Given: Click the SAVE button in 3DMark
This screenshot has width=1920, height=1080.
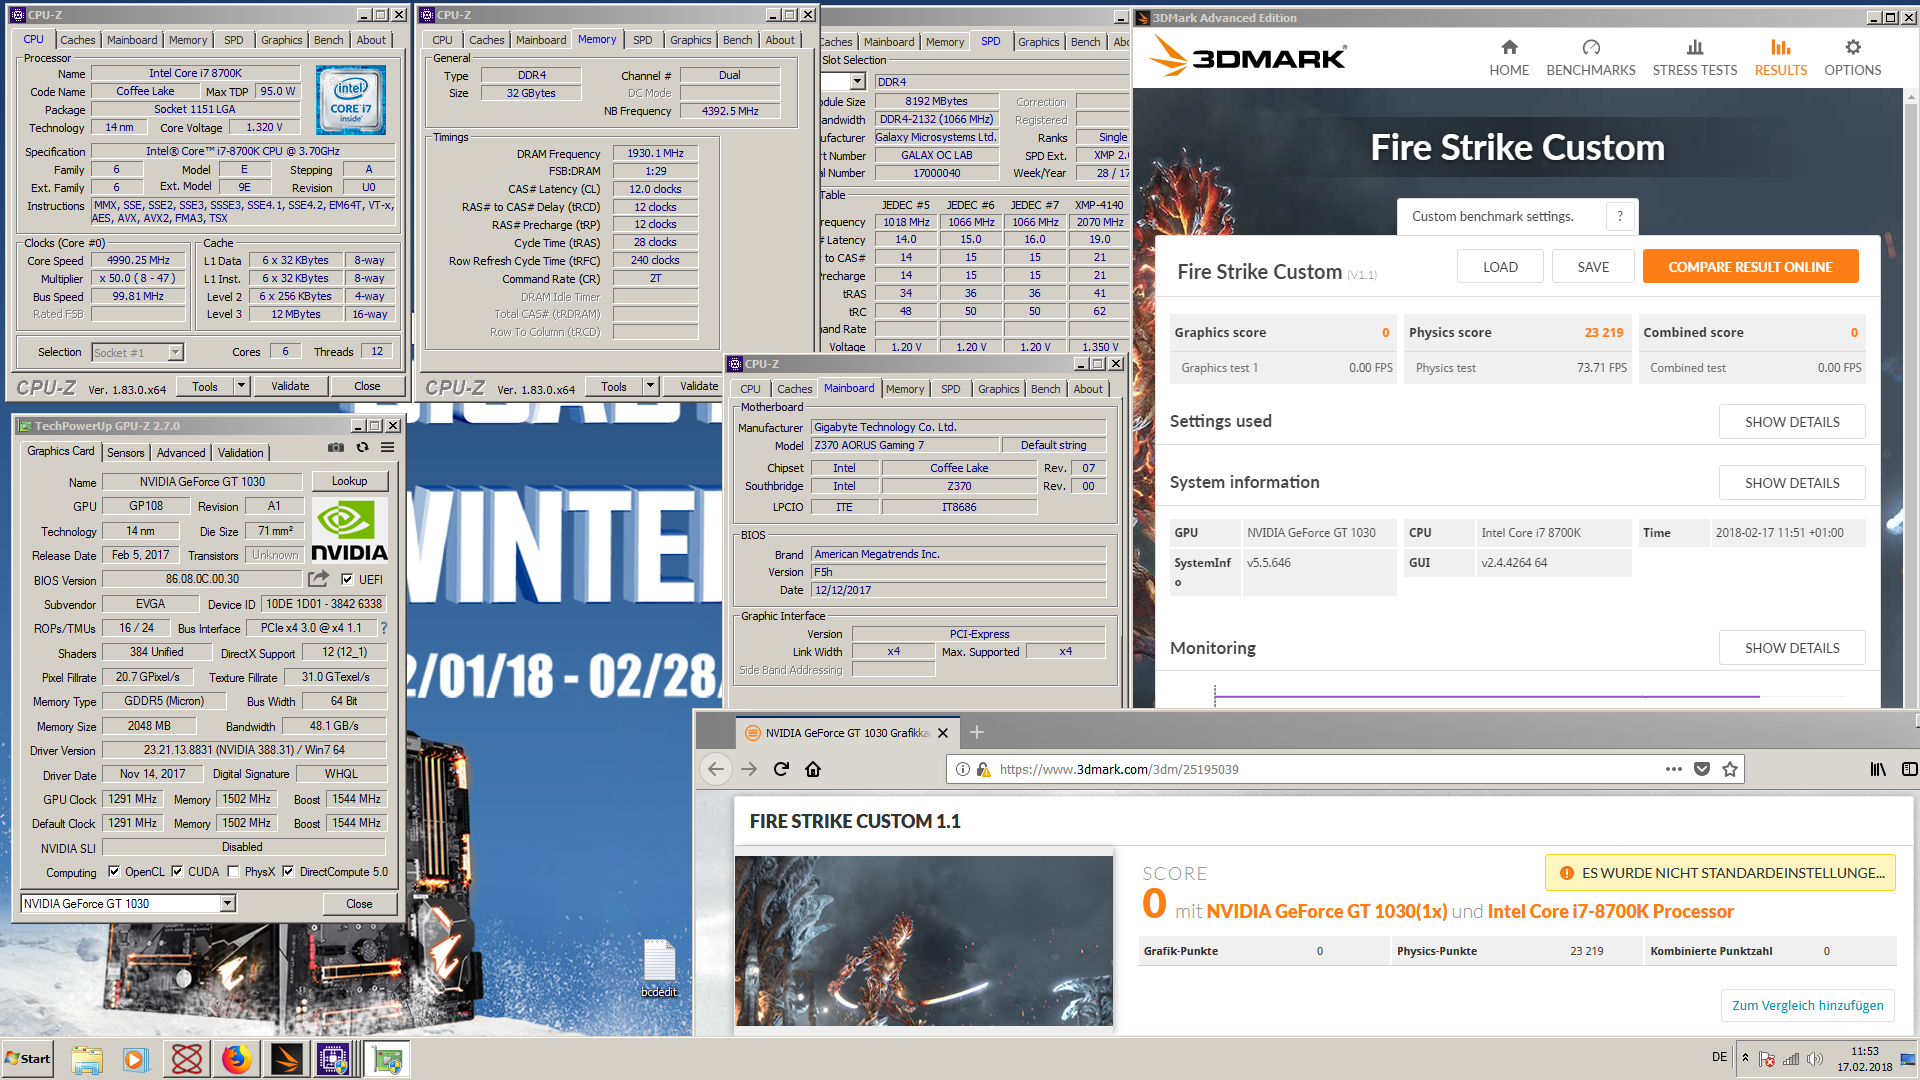Looking at the screenshot, I should (1593, 267).
